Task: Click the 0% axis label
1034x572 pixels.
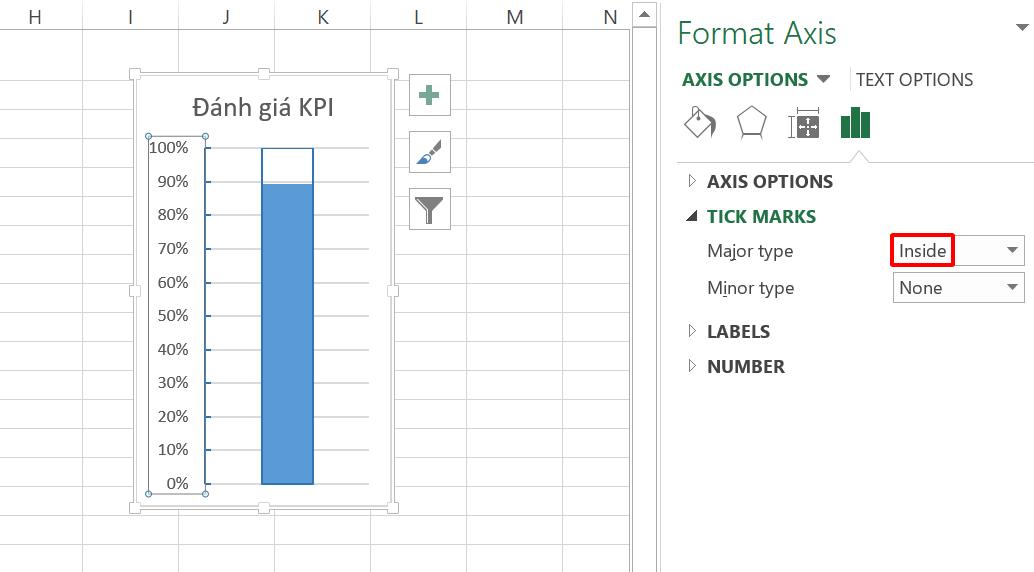Action: [177, 483]
